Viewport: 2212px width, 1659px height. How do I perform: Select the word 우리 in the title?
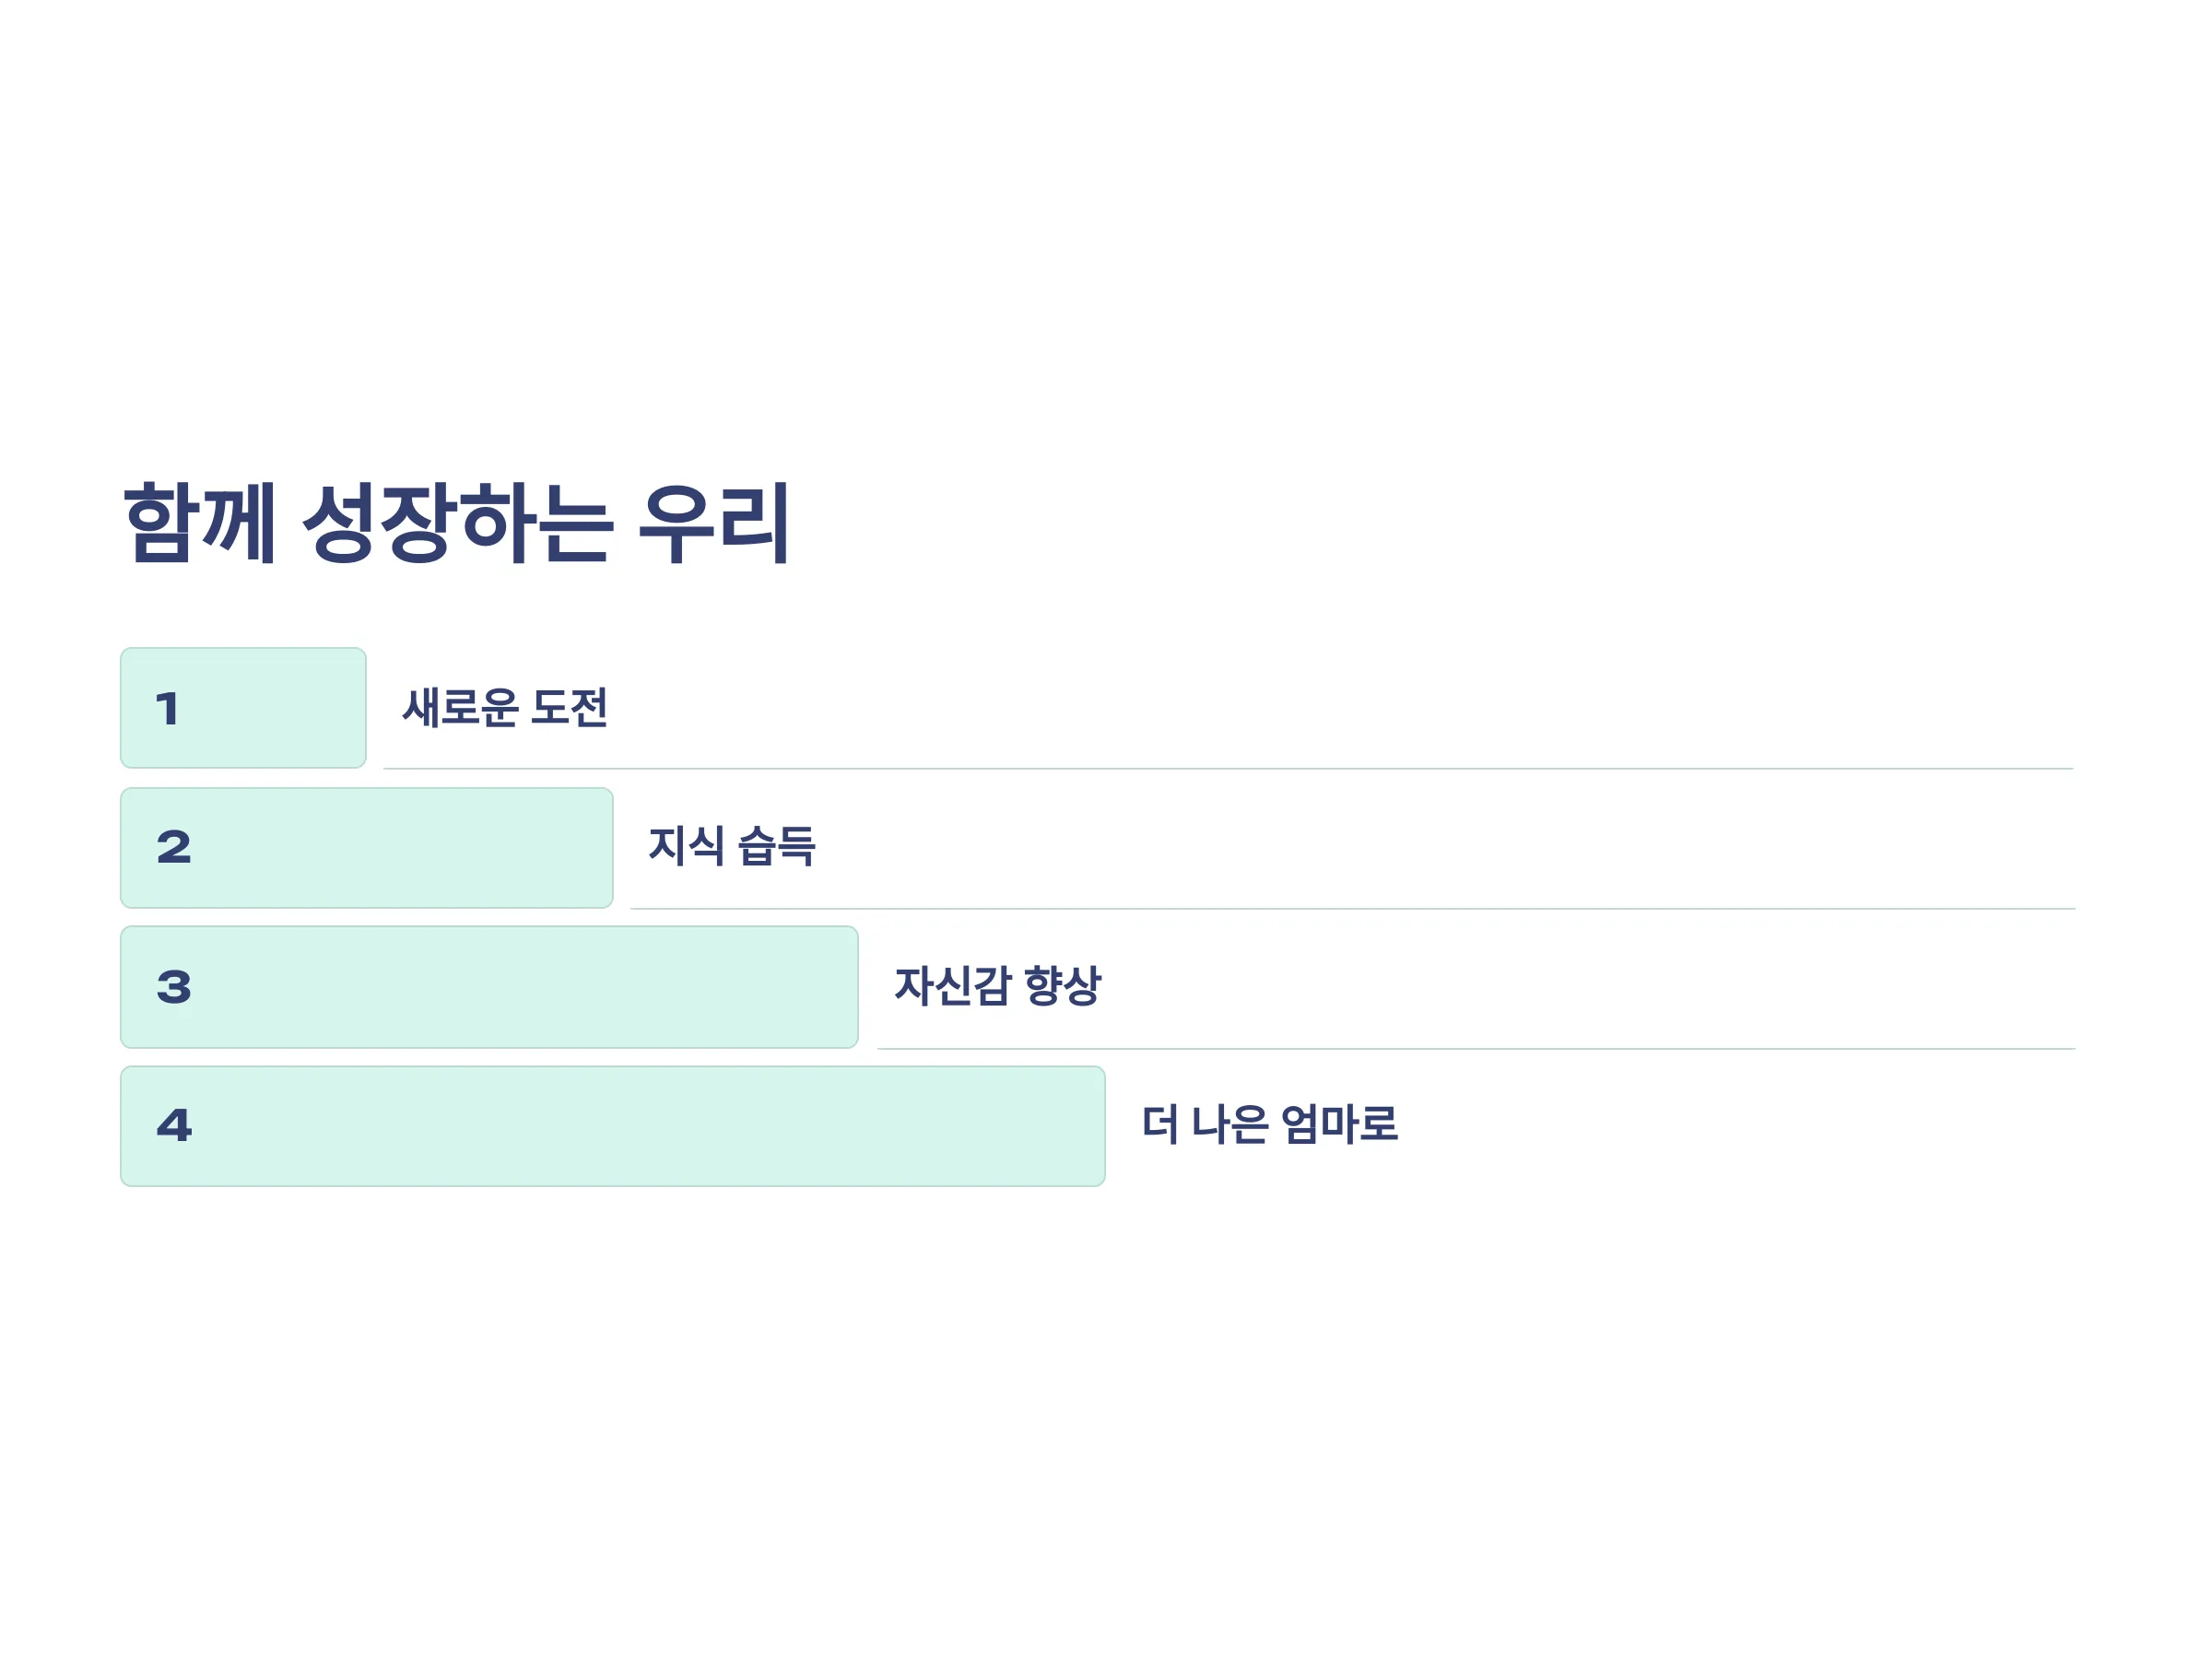(714, 523)
